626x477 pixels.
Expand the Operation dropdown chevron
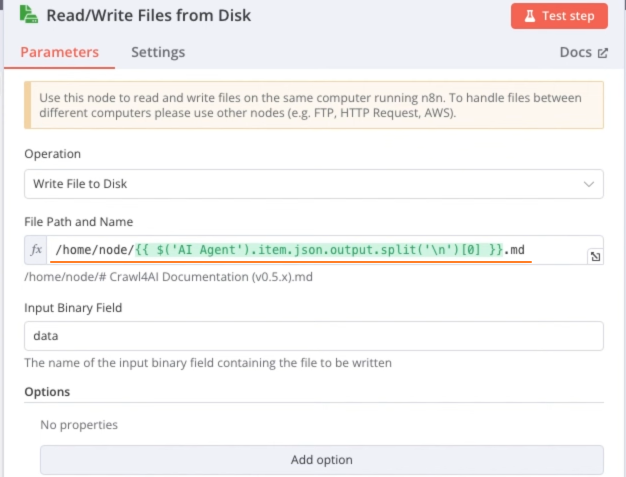tap(588, 184)
